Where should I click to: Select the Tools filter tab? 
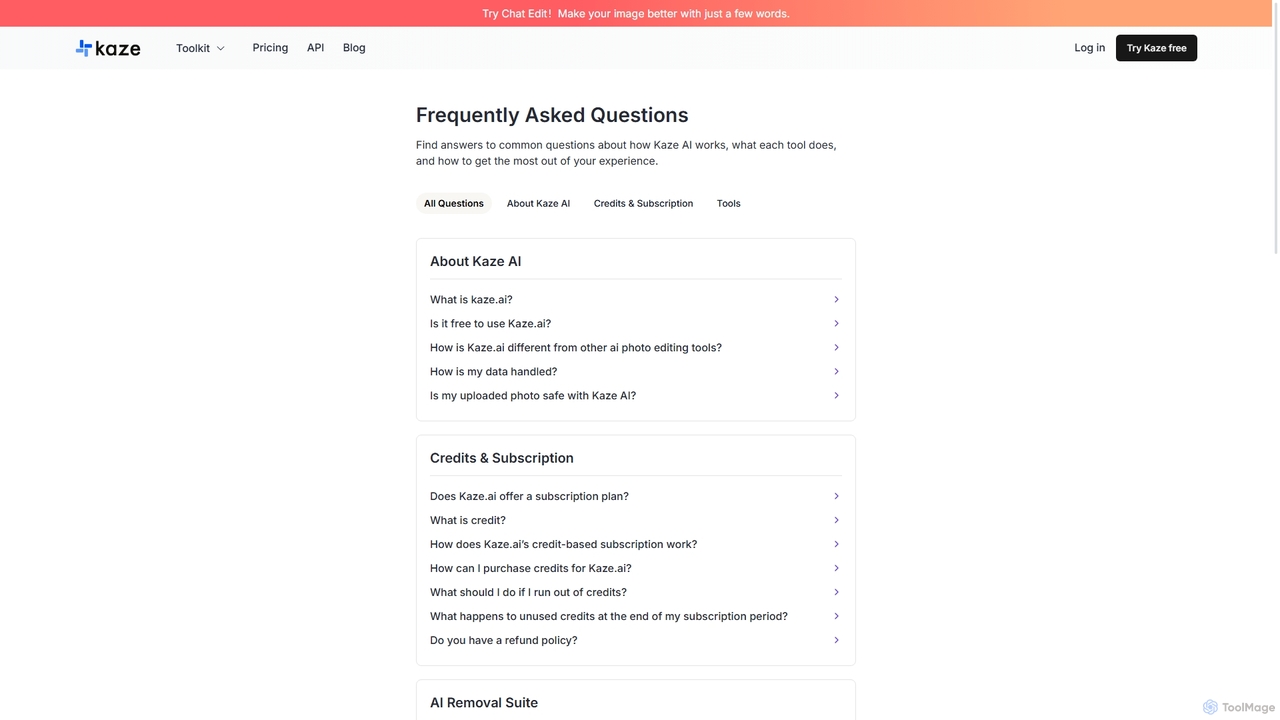(x=728, y=203)
